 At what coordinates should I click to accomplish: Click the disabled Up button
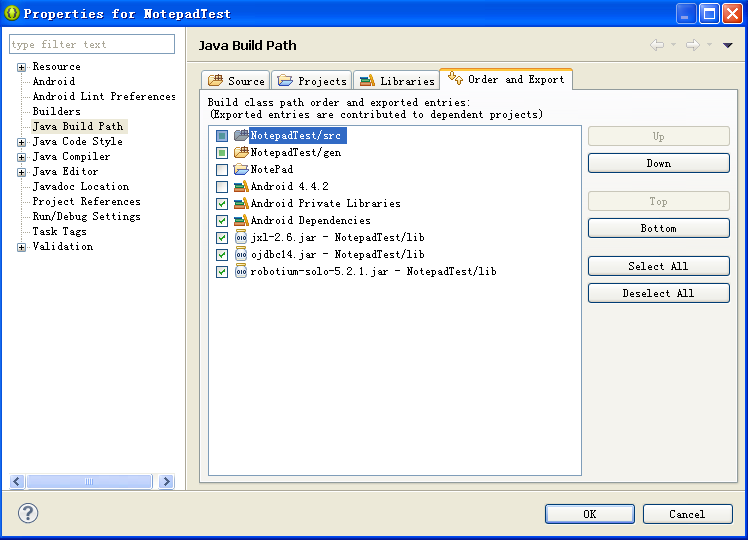coord(658,136)
